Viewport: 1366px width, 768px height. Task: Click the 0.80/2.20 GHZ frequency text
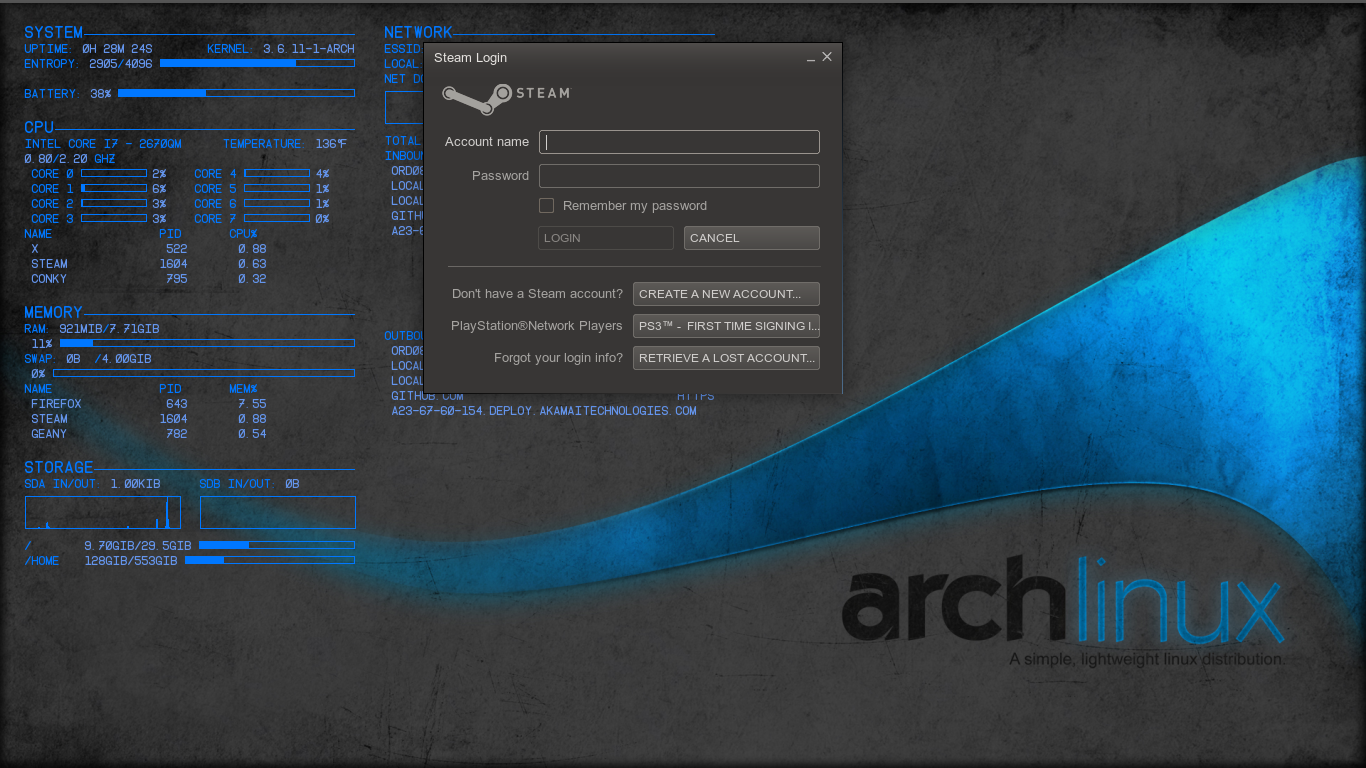click(70, 159)
